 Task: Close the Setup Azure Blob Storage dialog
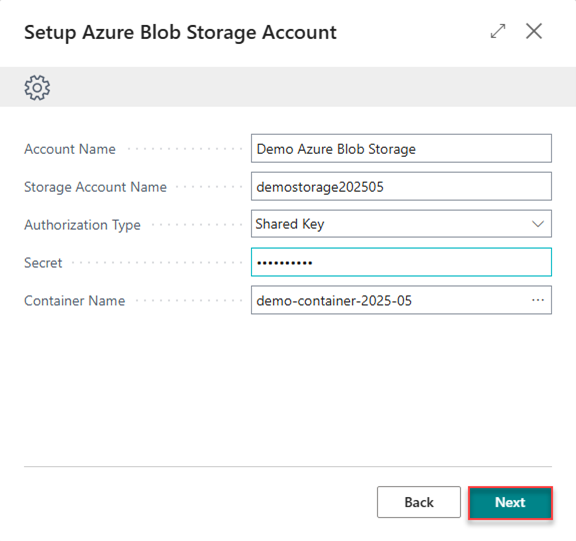(534, 31)
